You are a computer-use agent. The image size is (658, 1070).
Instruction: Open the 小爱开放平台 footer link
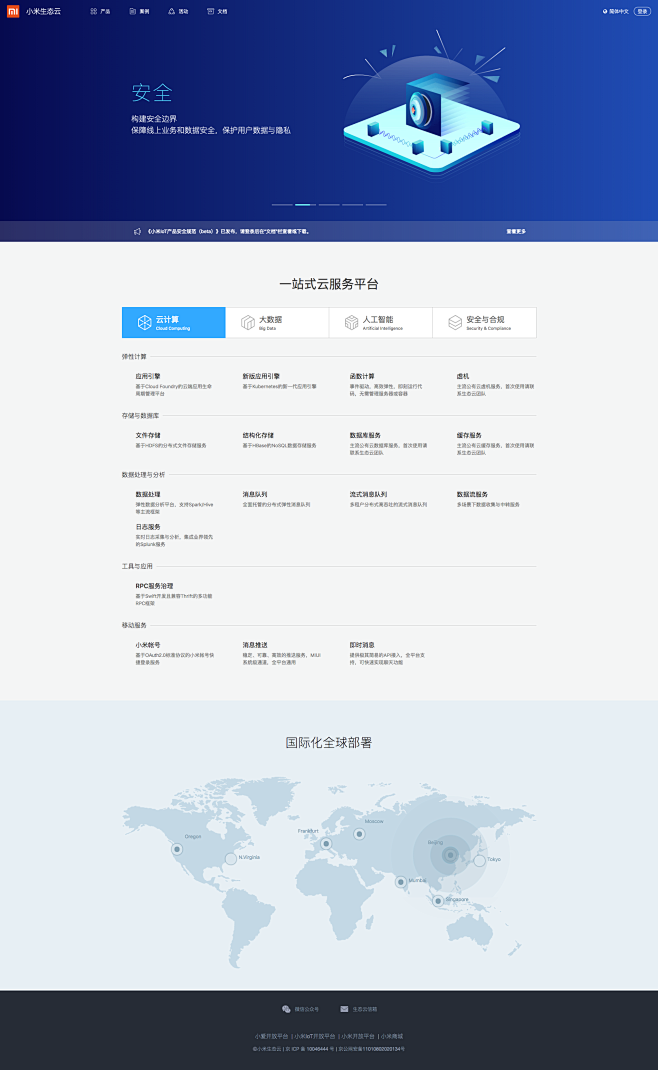[x=272, y=1036]
